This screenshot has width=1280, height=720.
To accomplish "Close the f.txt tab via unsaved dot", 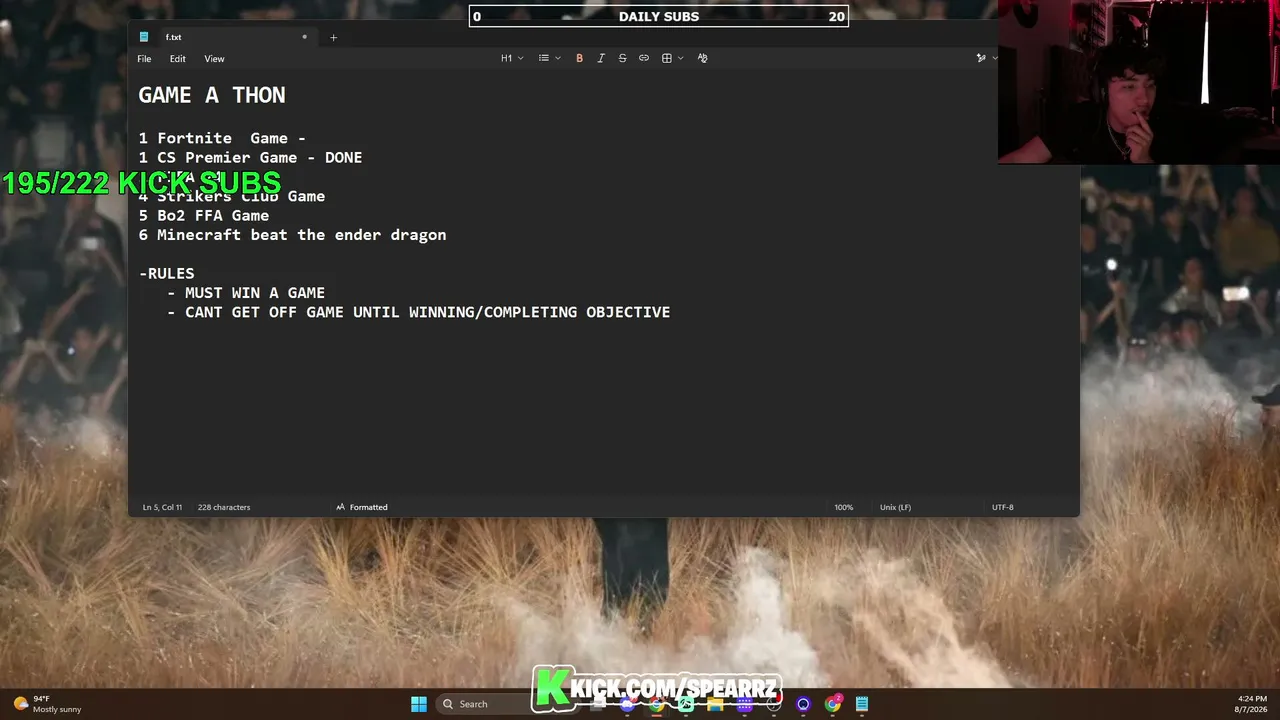I will 304,37.
